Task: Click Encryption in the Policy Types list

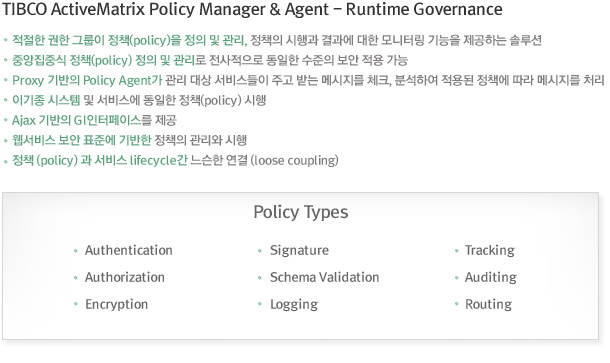Action: pyautogui.click(x=117, y=304)
